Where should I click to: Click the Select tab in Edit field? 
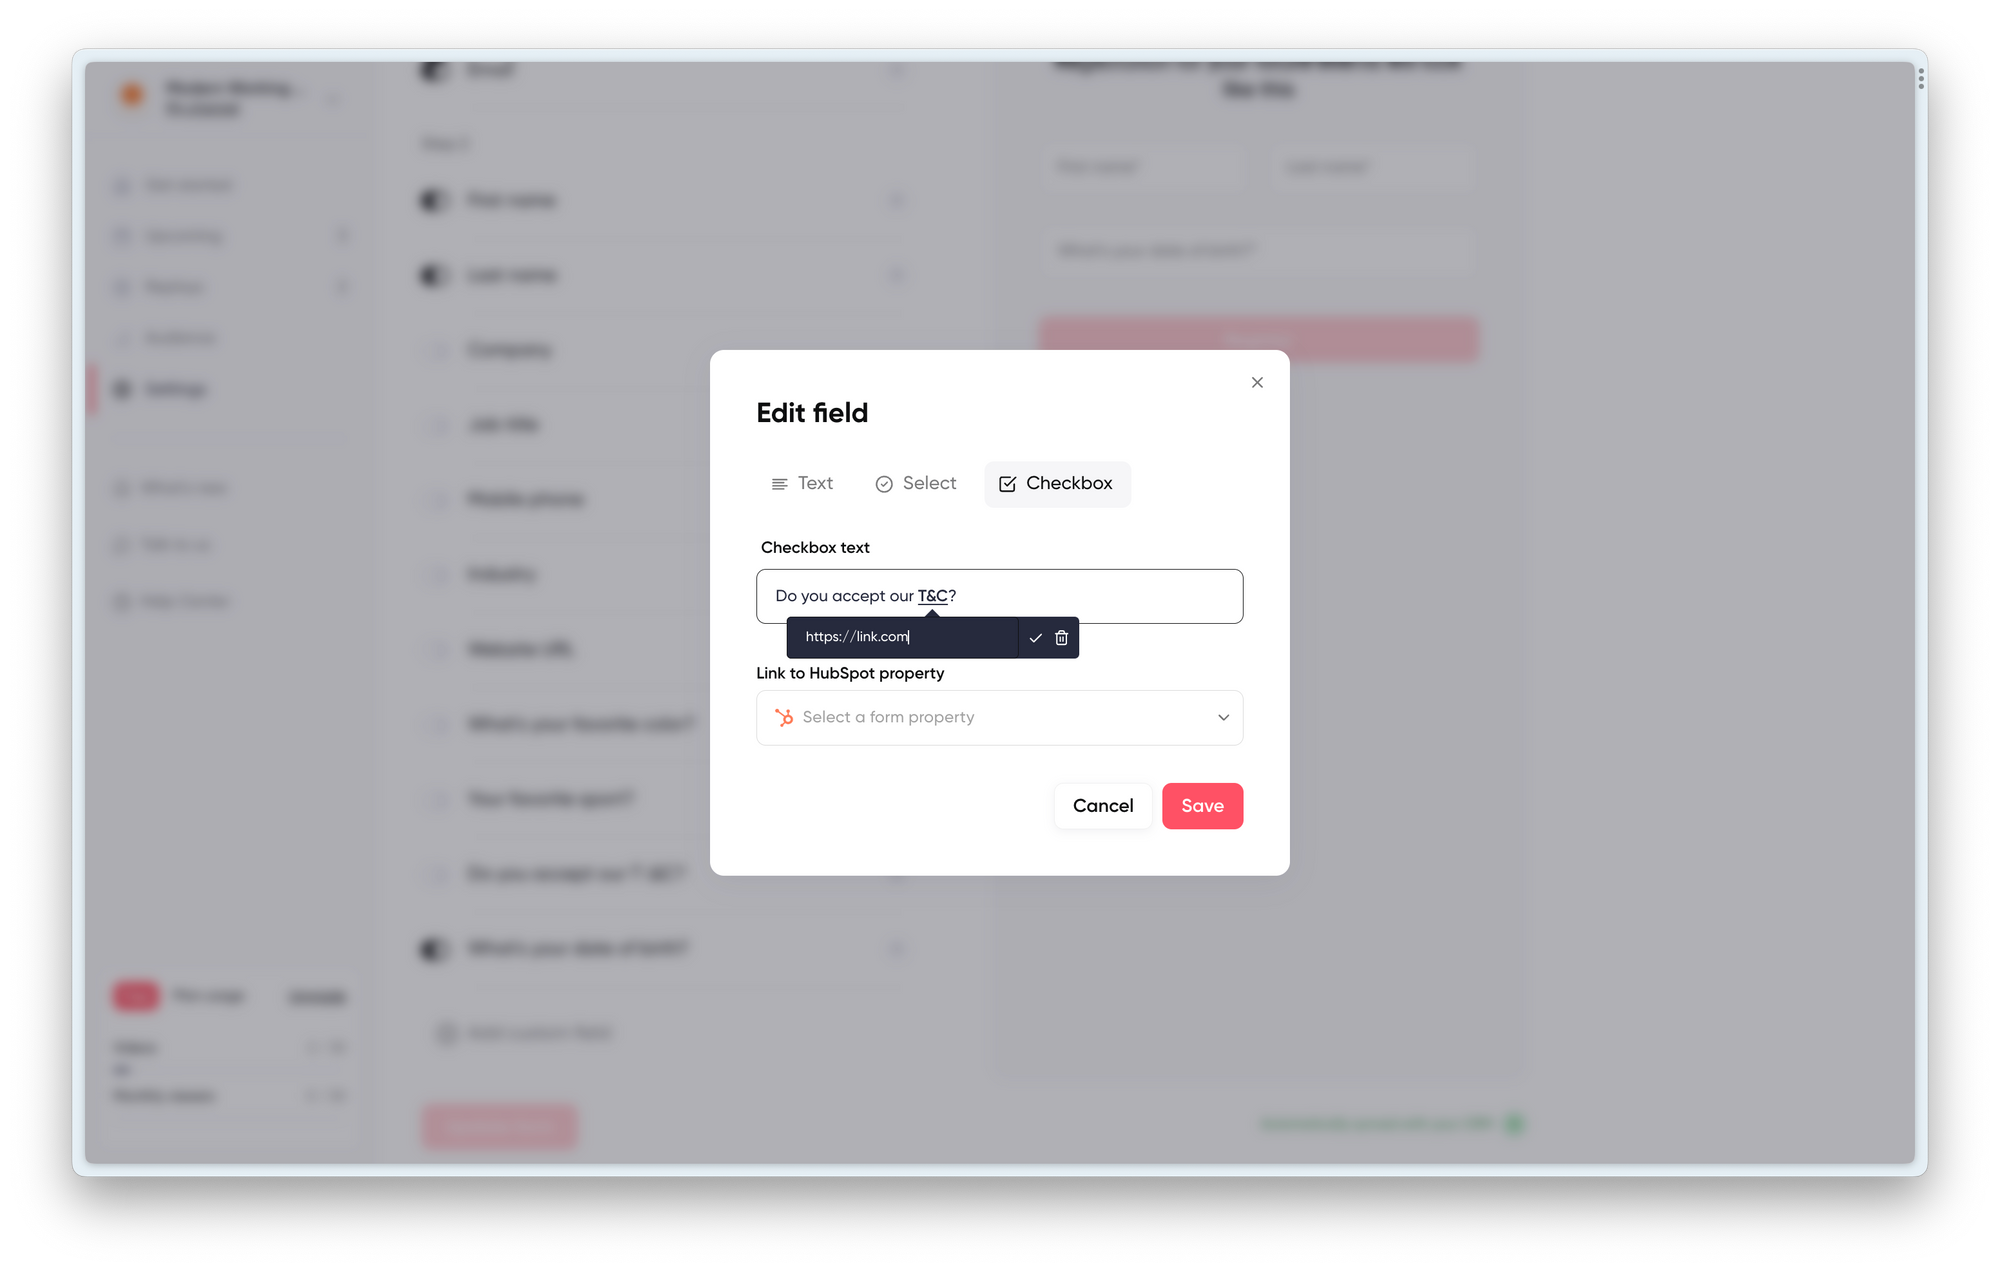pos(914,484)
